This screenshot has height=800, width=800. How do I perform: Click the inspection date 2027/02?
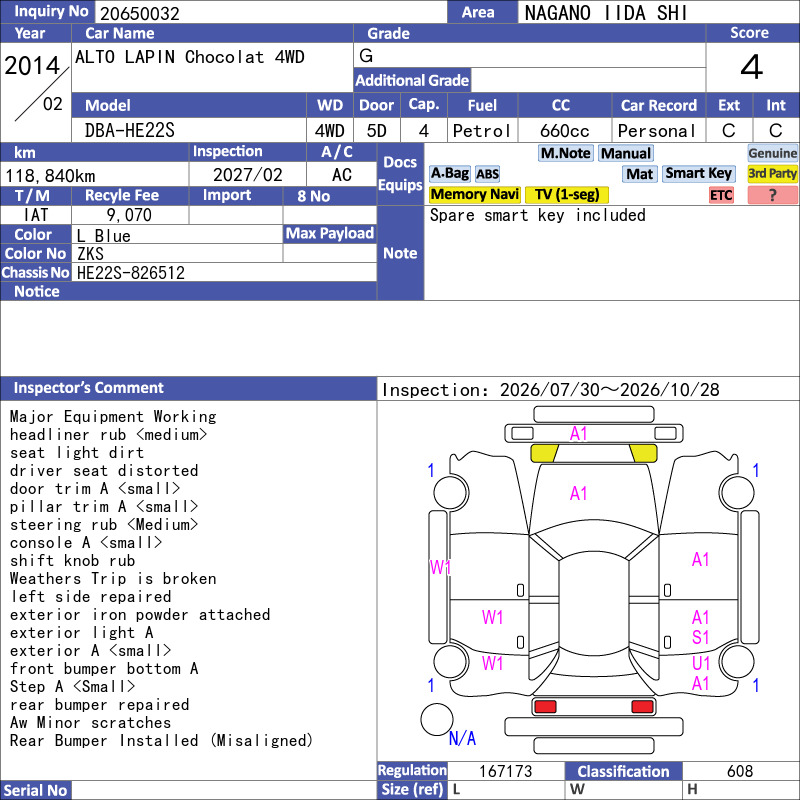click(247, 175)
